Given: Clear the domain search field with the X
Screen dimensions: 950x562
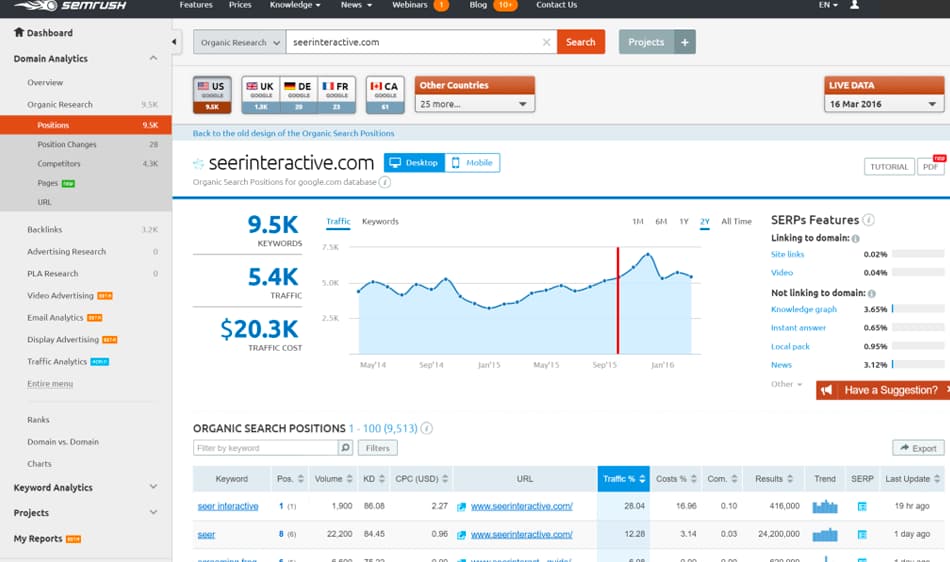Looking at the screenshot, I should [546, 42].
